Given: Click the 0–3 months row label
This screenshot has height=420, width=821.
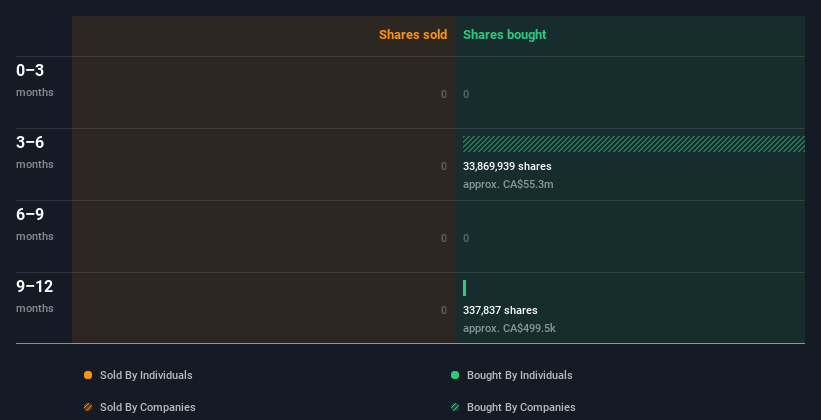Looking at the screenshot, I should [35, 80].
